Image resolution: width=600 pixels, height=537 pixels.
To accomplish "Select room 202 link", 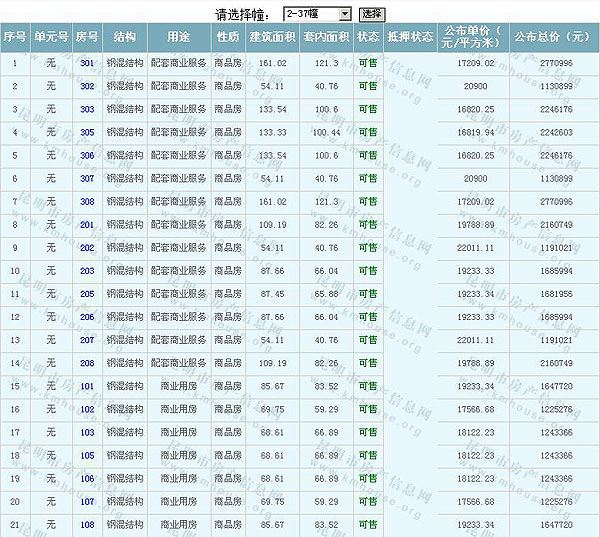I will [x=87, y=247].
